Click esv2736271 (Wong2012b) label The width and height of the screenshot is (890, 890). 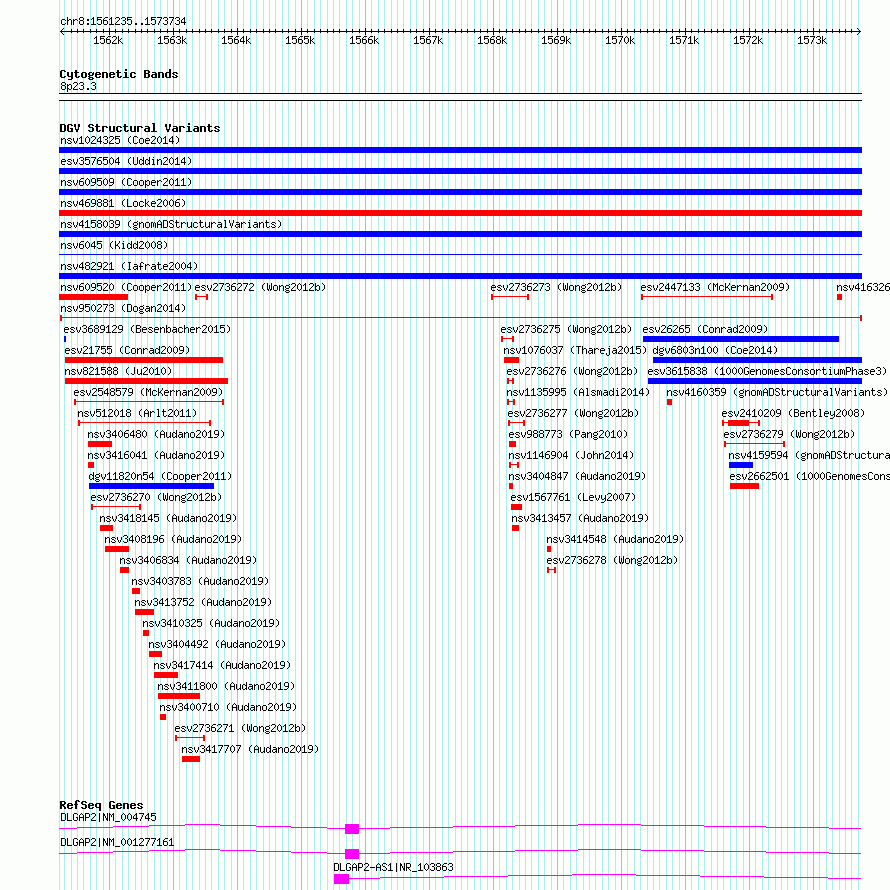pyautogui.click(x=240, y=728)
